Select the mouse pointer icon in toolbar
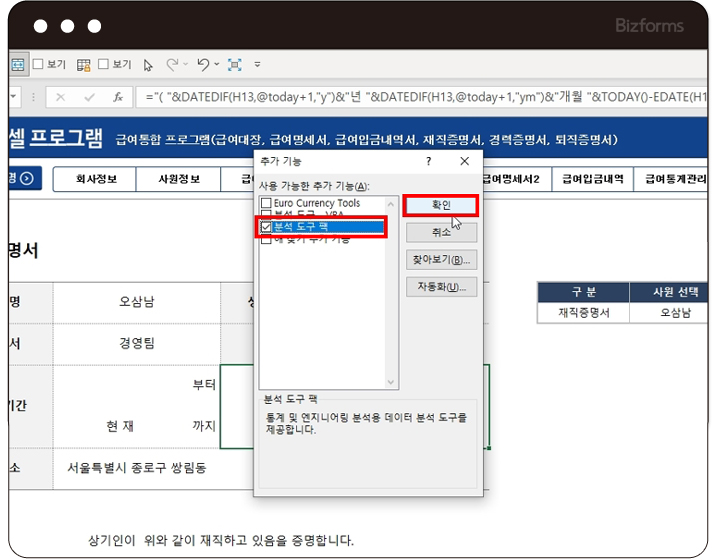Image resolution: width=715 pixels, height=560 pixels. point(148,65)
